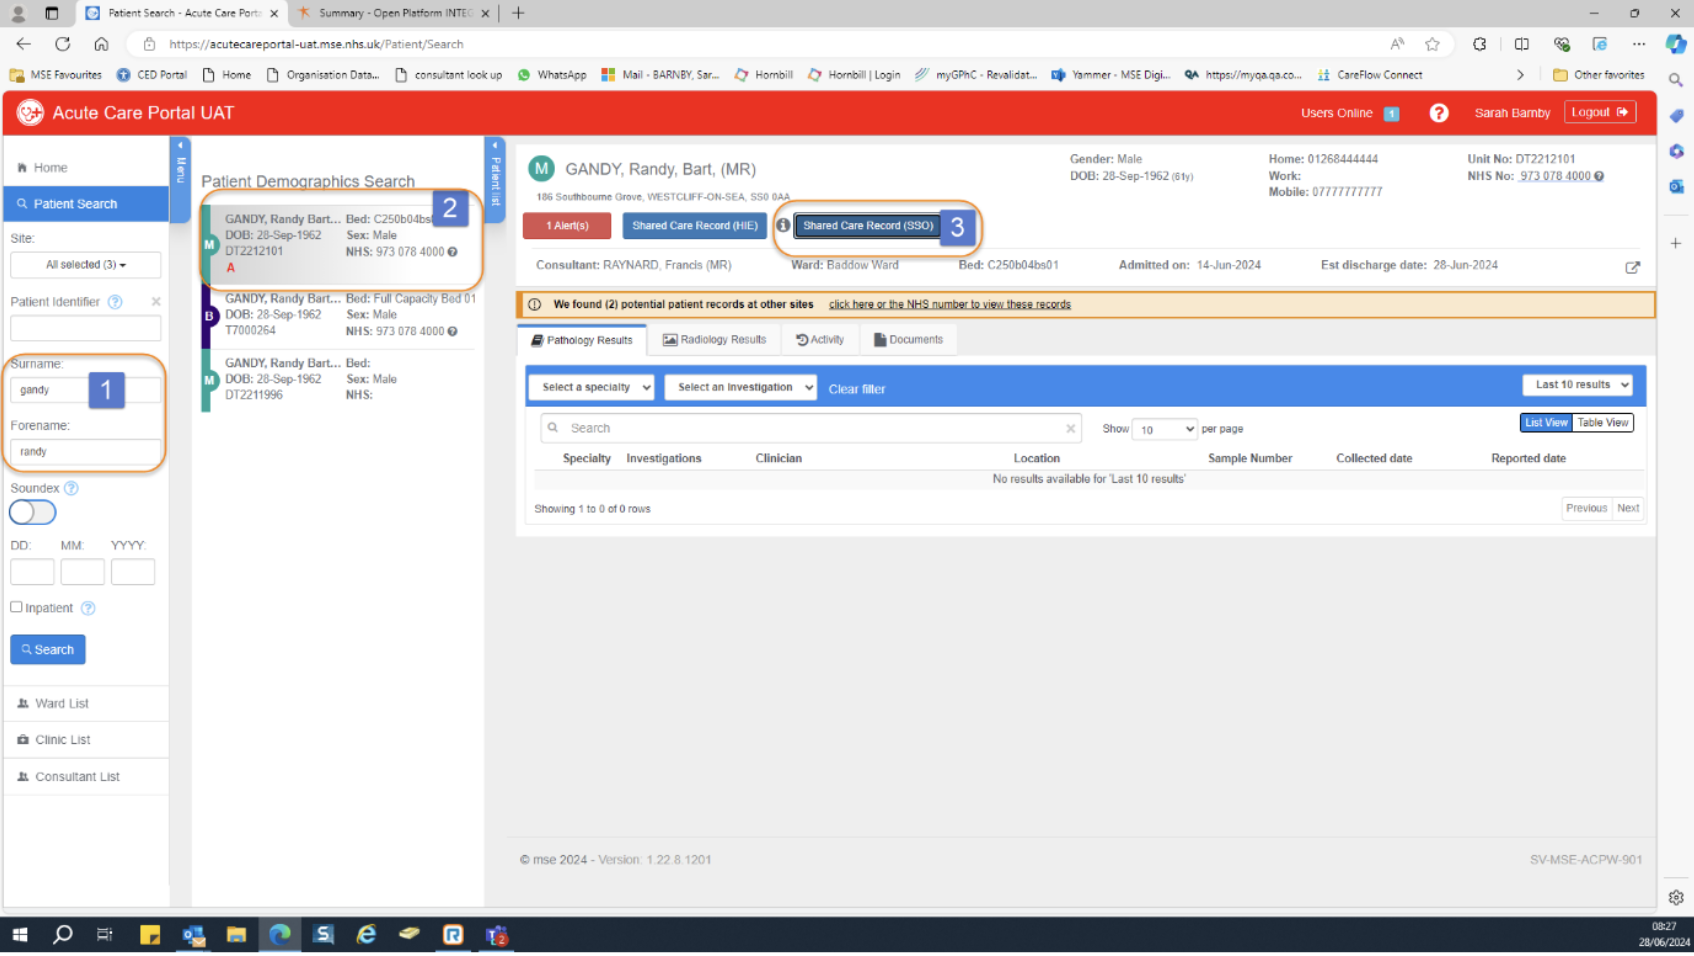1694x956 pixels.
Task: Open the Documents tab
Action: coord(908,340)
